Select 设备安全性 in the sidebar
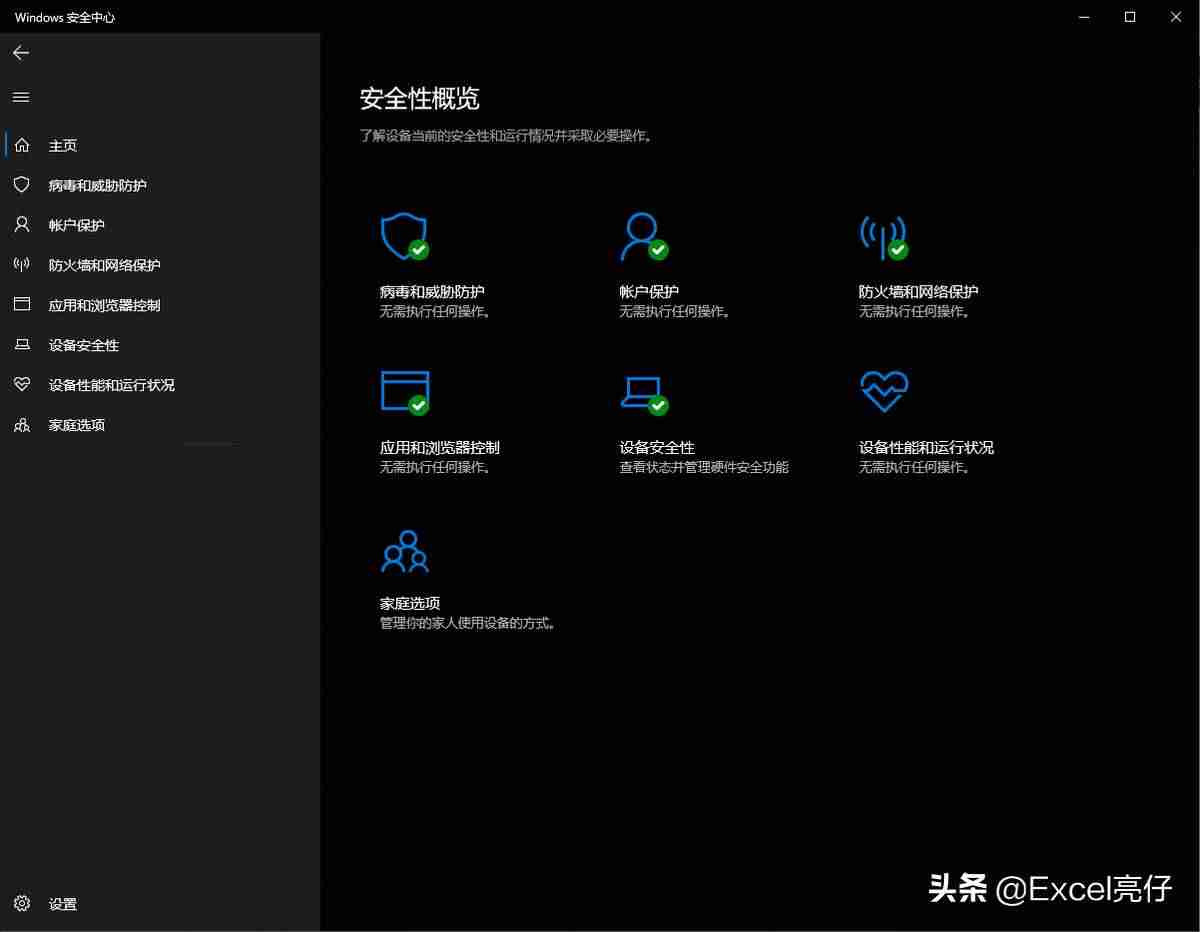The height and width of the screenshot is (932, 1200). click(x=84, y=345)
